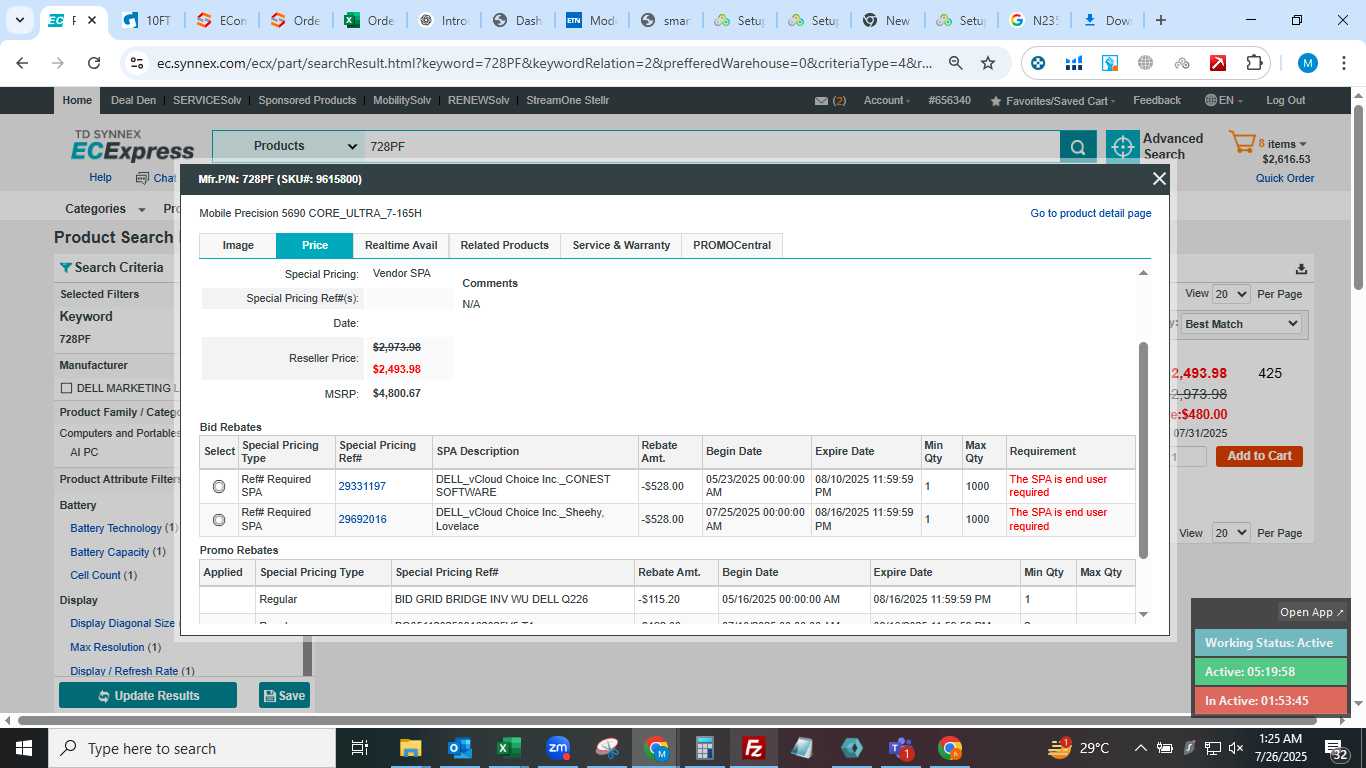Open the Best Match sort dropdown
This screenshot has height=768, width=1366.
[1241, 324]
